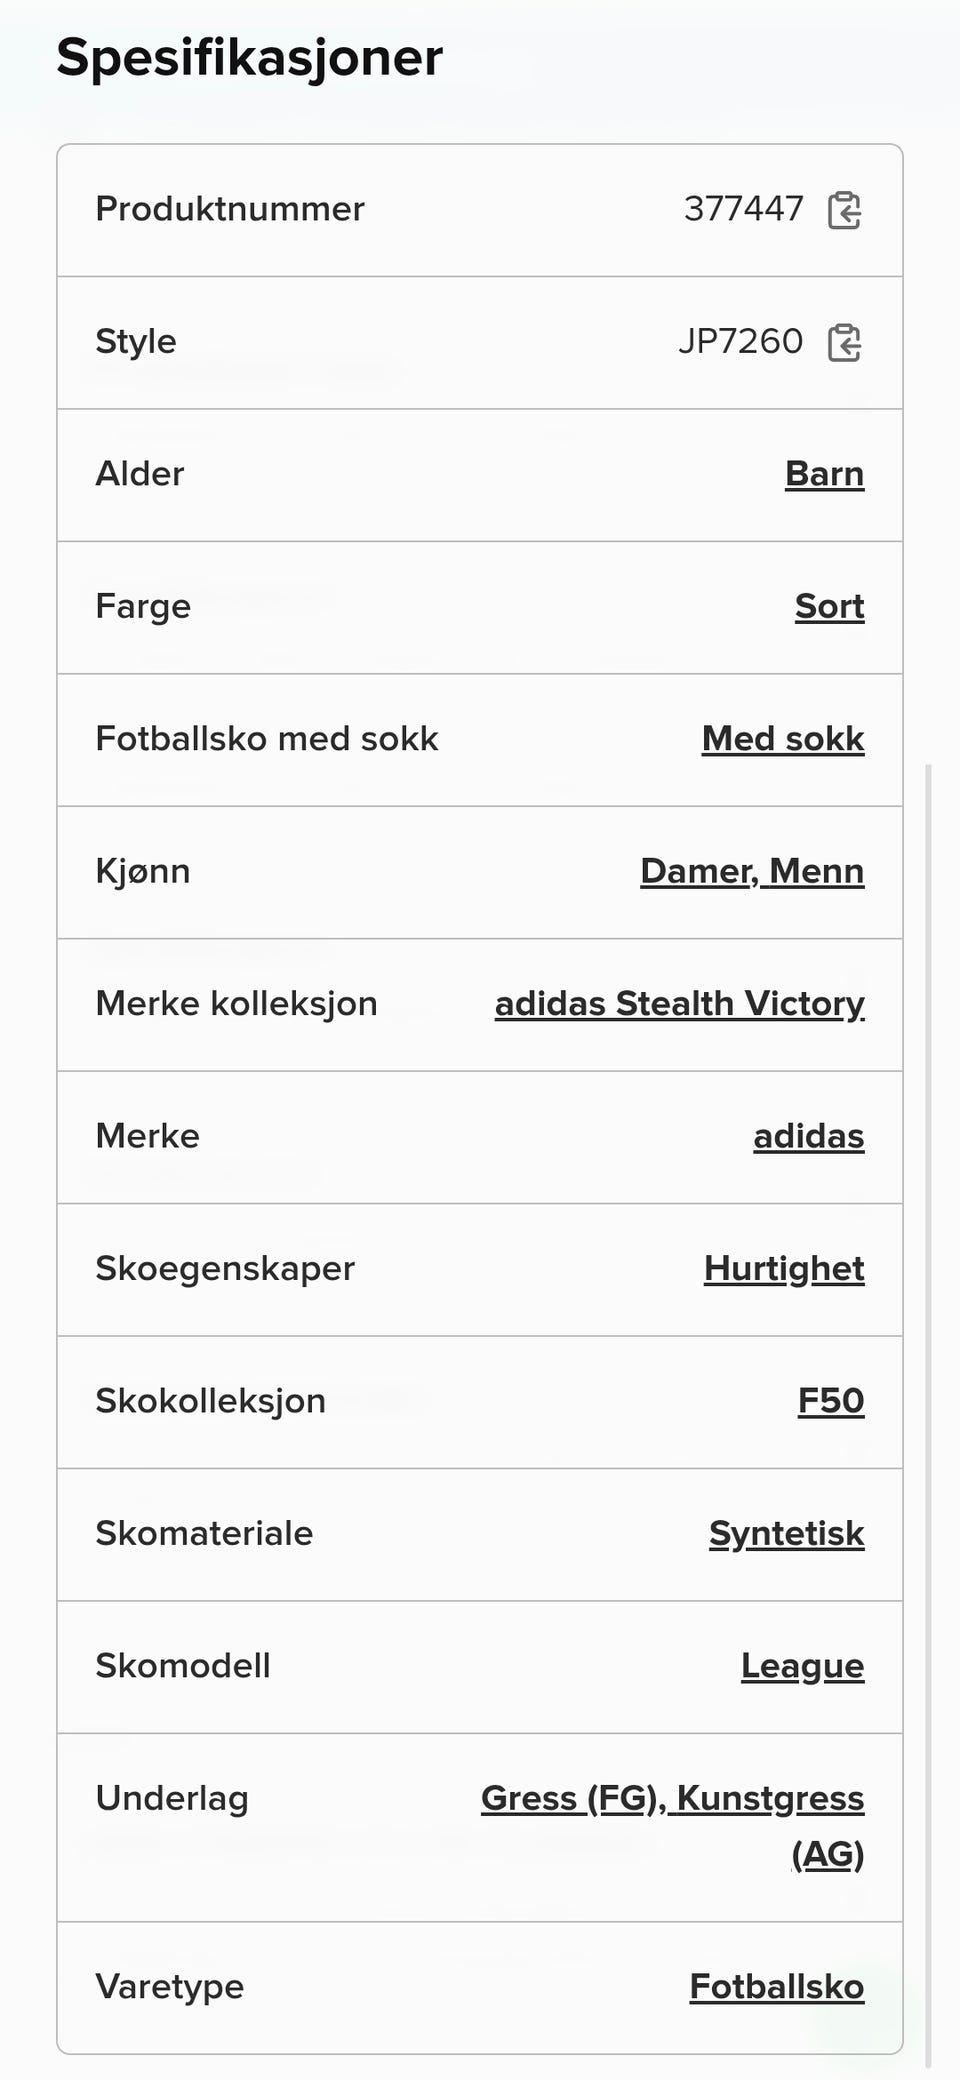Click the Spesifikasjoner heading
Image resolution: width=960 pixels, height=2080 pixels.
coord(249,57)
